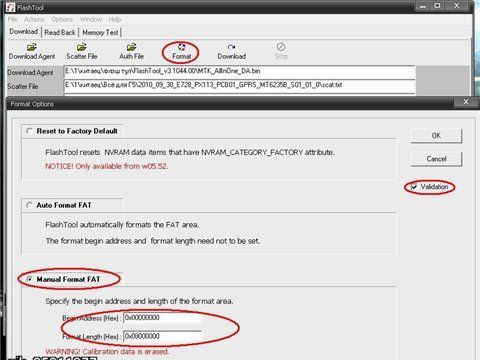Select Manual Format FAT radio button
Screen dimensions: 480x360
pos(29,279)
